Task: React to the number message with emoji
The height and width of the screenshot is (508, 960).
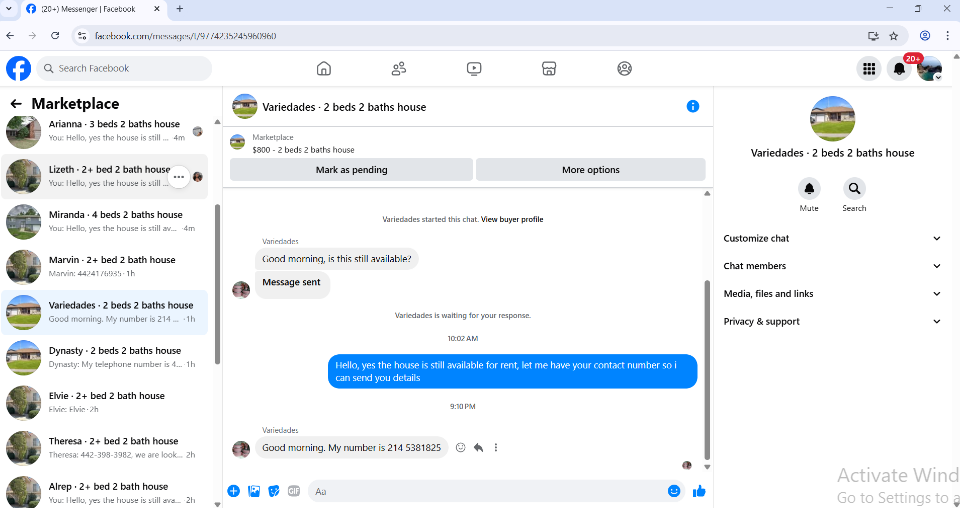Action: [461, 447]
